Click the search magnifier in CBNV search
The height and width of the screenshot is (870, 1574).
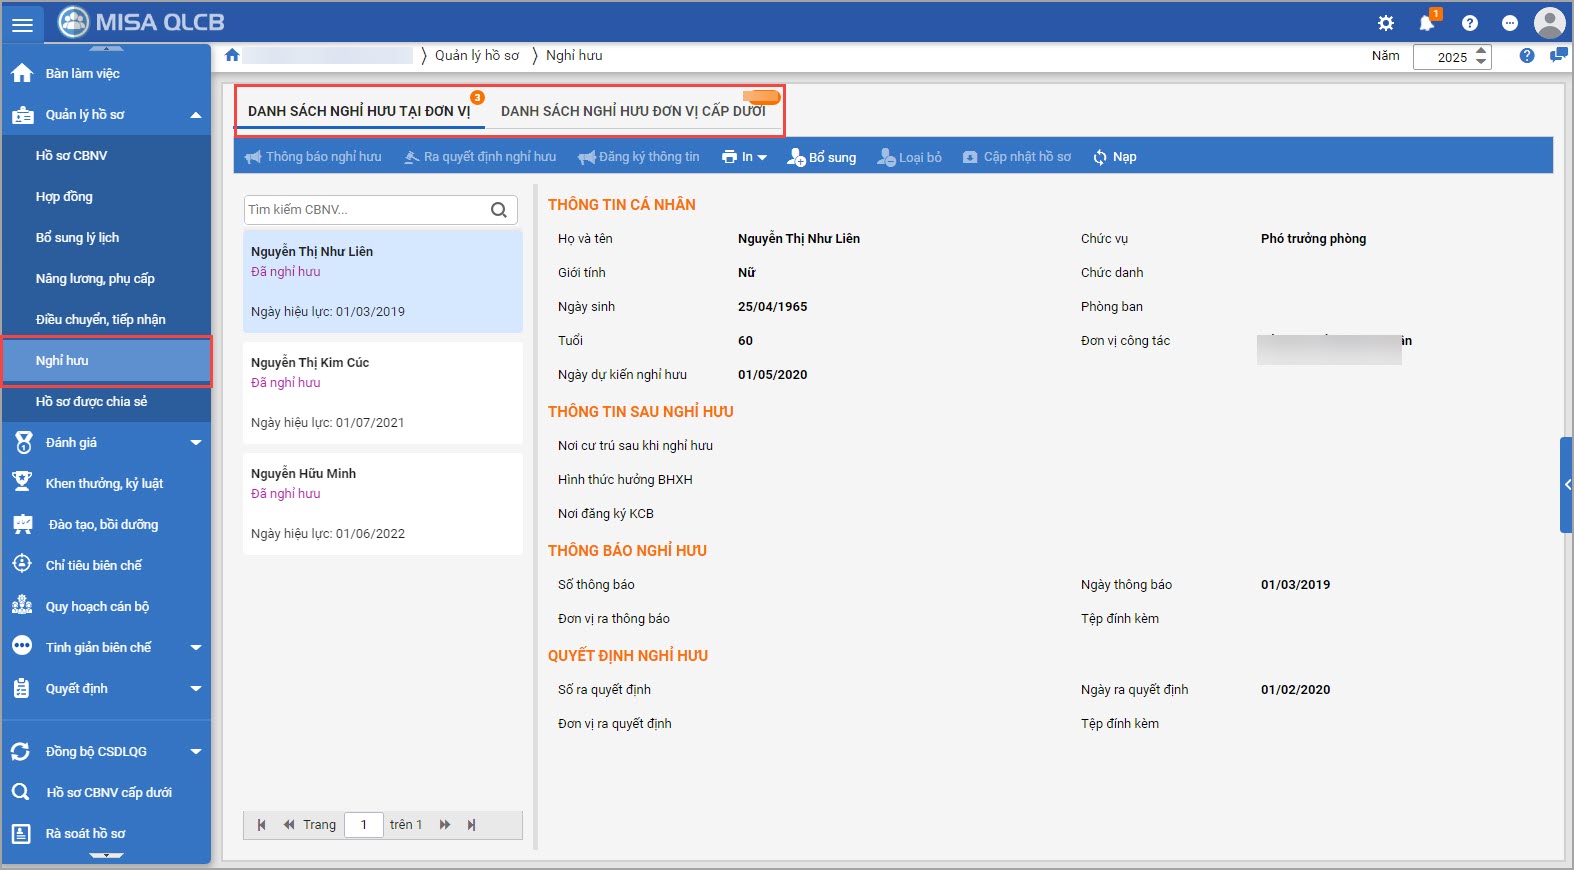(x=499, y=210)
